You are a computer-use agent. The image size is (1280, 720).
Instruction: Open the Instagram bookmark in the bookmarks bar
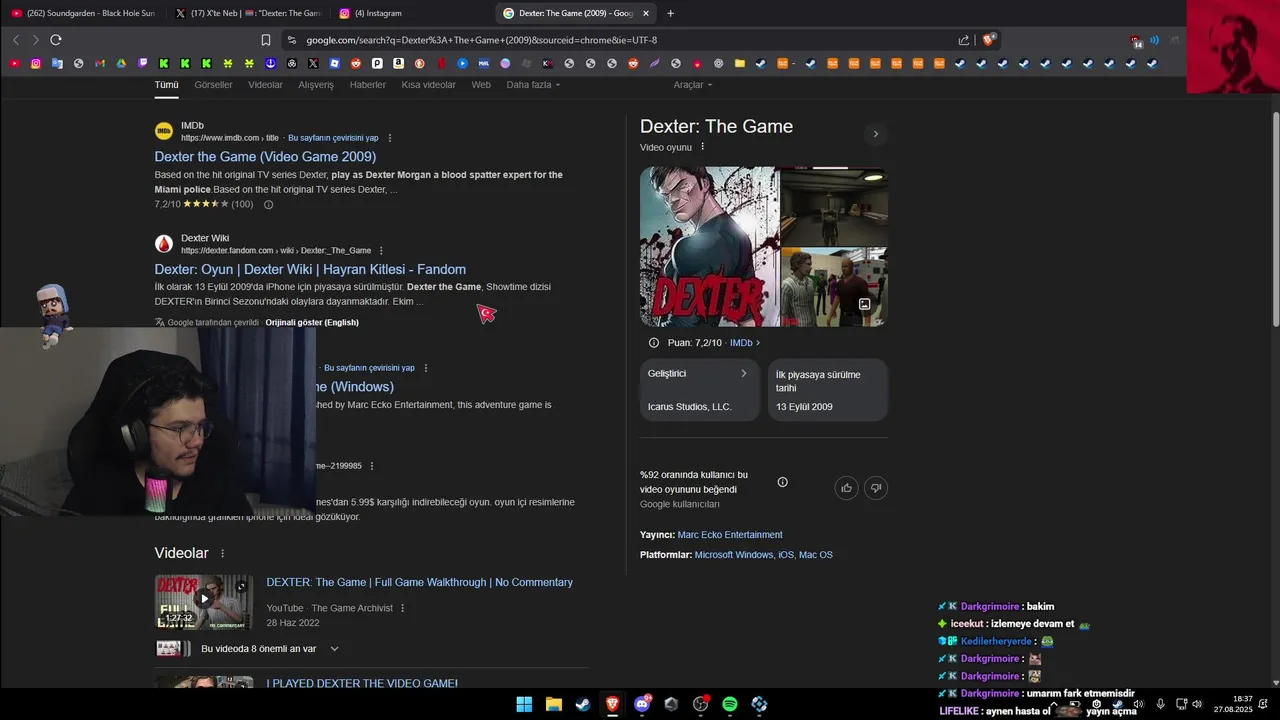click(36, 63)
